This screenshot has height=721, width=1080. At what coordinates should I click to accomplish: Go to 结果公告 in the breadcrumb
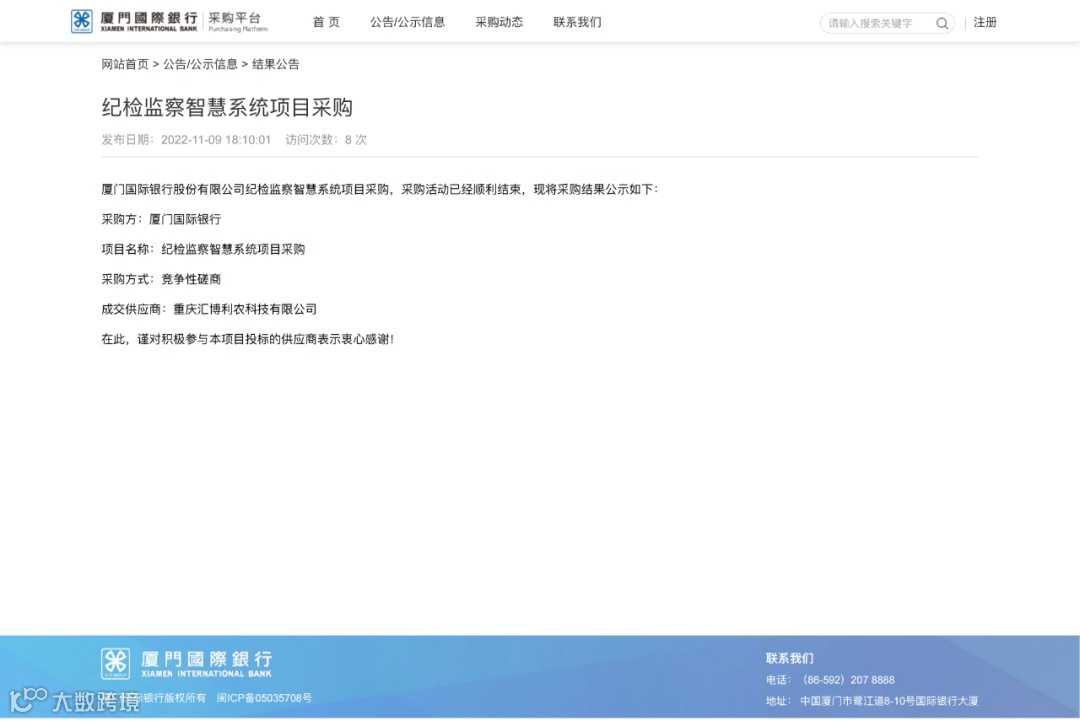(276, 64)
